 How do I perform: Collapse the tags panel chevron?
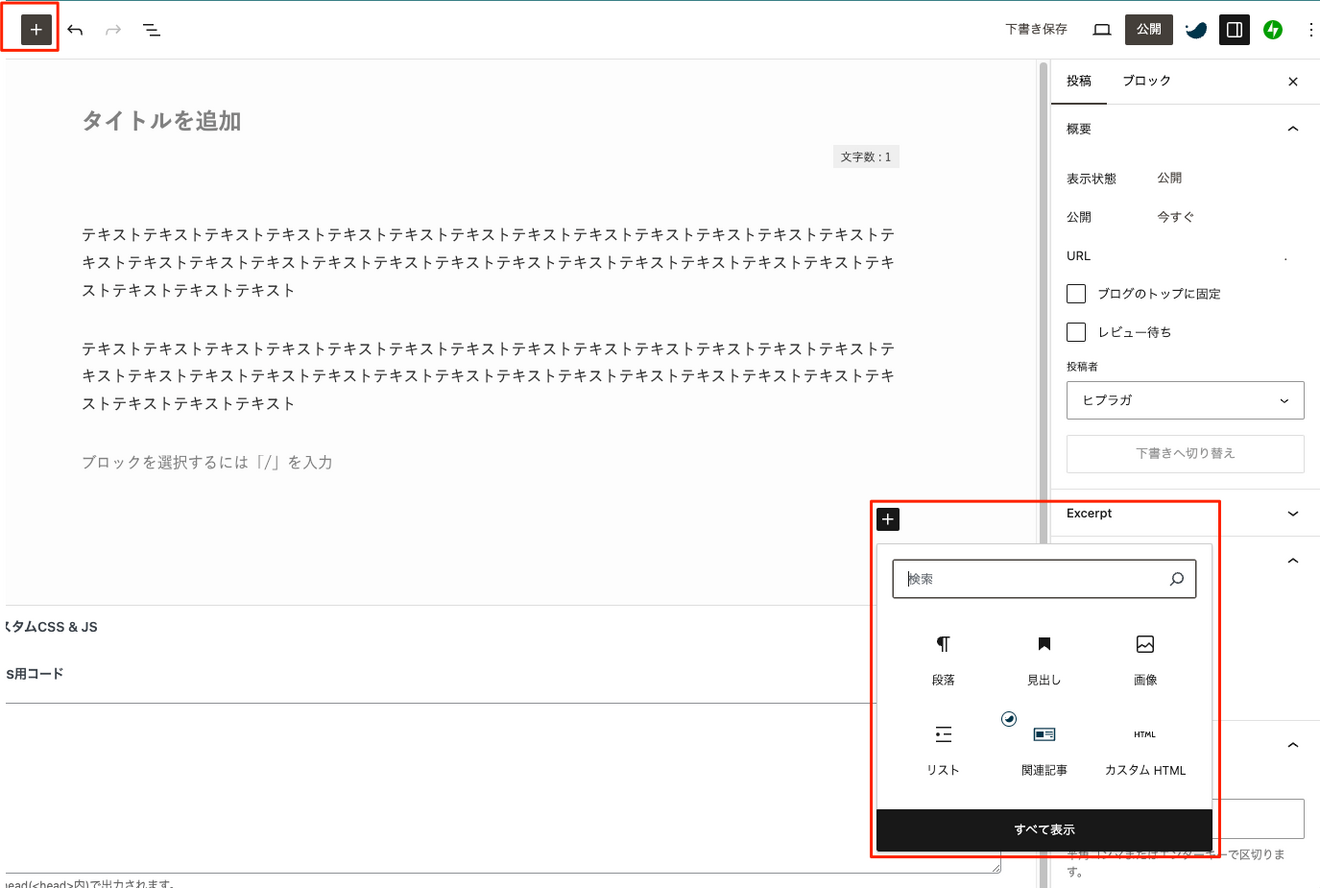1293,745
